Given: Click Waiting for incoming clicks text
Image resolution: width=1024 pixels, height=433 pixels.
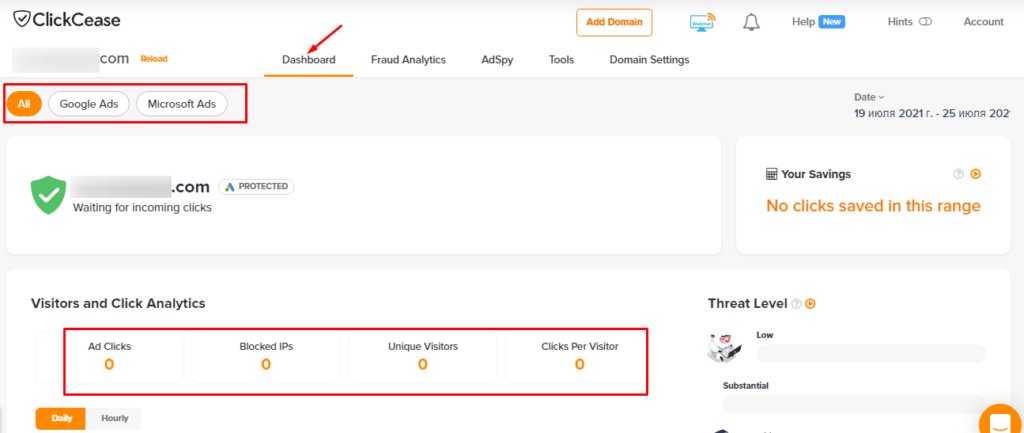Looking at the screenshot, I should pyautogui.click(x=142, y=208).
